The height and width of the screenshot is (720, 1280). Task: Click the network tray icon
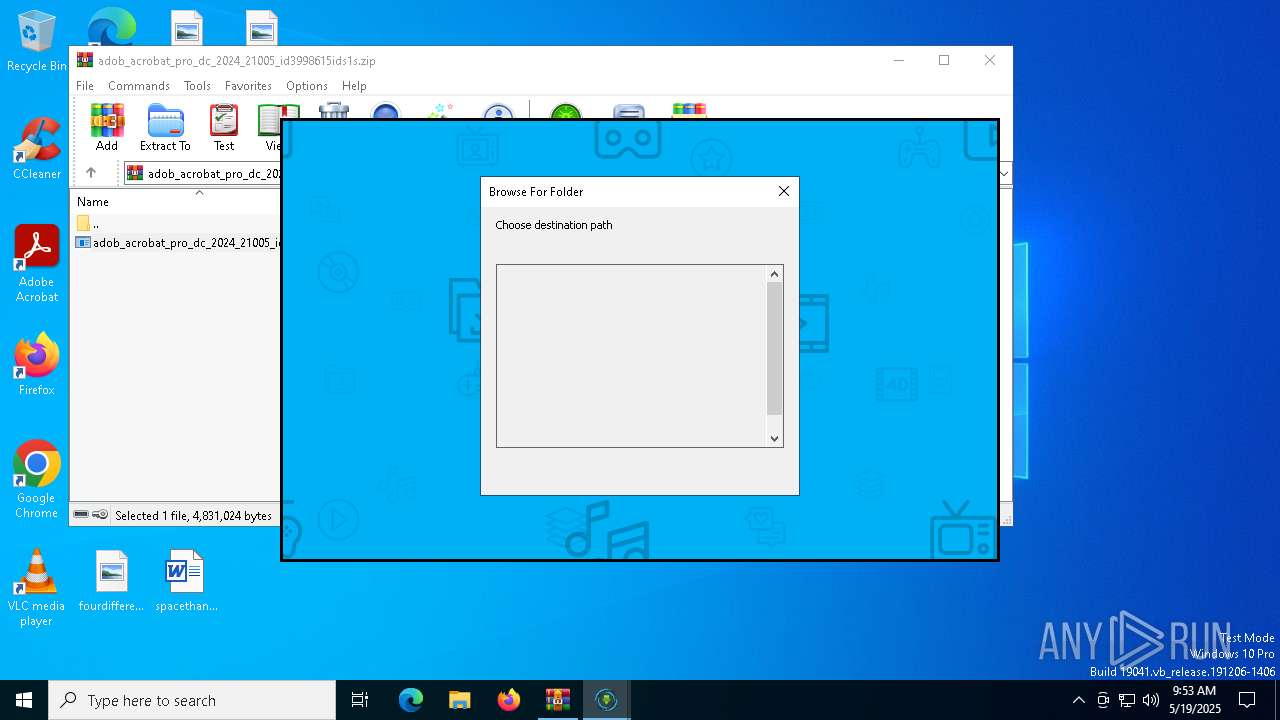[1127, 700]
